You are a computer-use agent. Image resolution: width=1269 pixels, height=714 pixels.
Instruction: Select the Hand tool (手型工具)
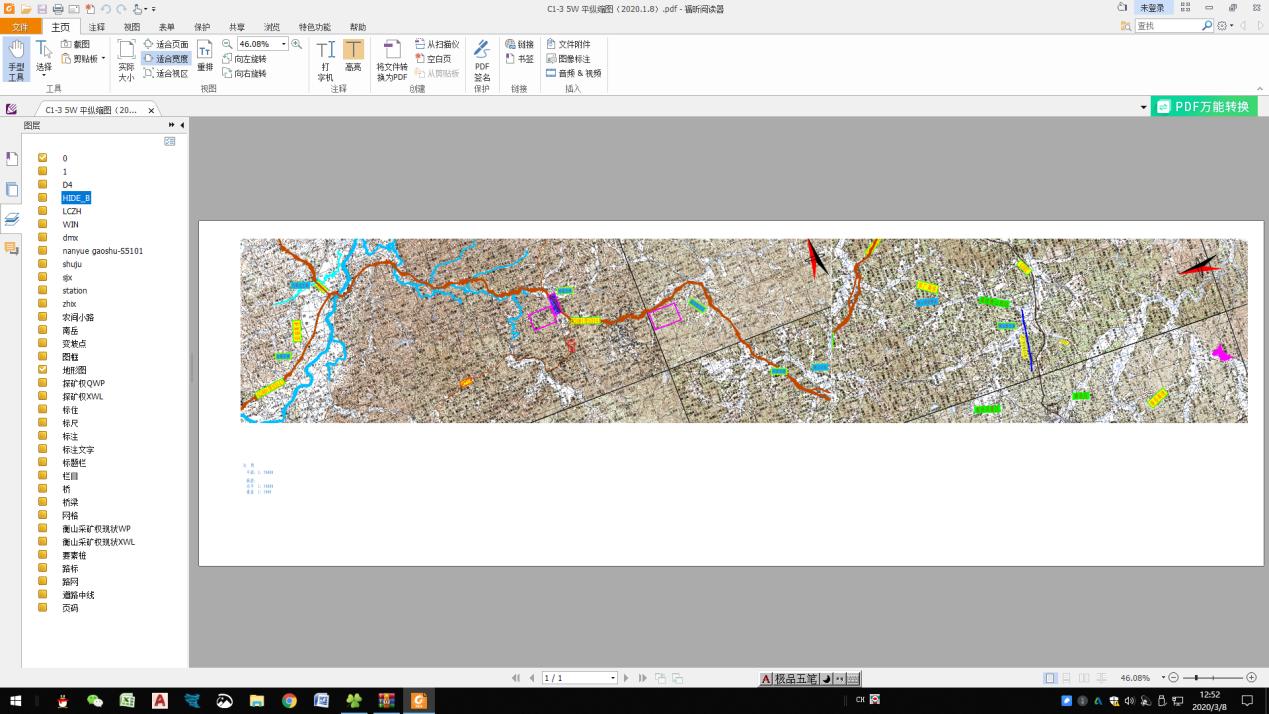tap(16, 59)
